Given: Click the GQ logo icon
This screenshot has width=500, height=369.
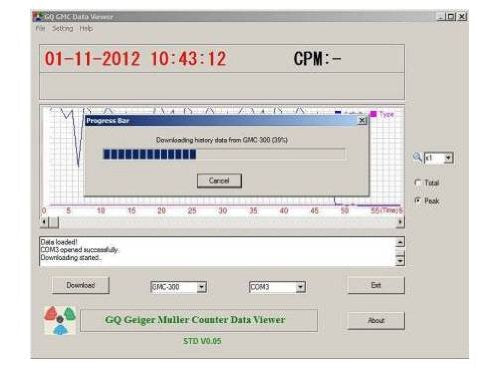Looking at the screenshot, I should point(60,320).
